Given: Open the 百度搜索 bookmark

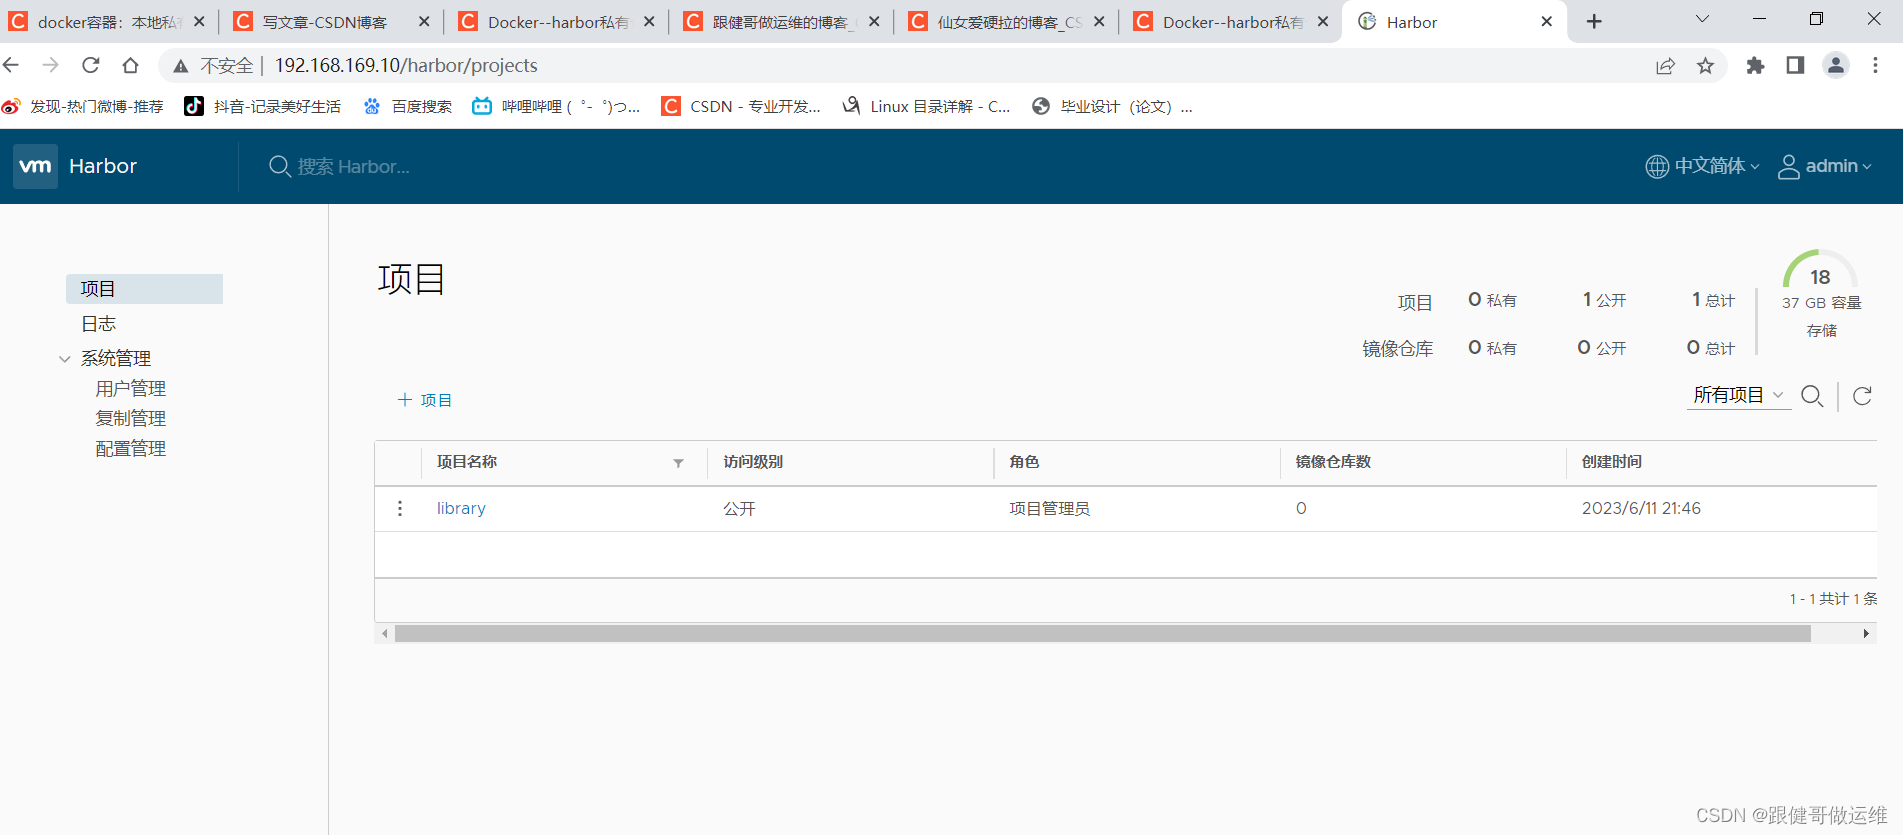Looking at the screenshot, I should (x=407, y=106).
